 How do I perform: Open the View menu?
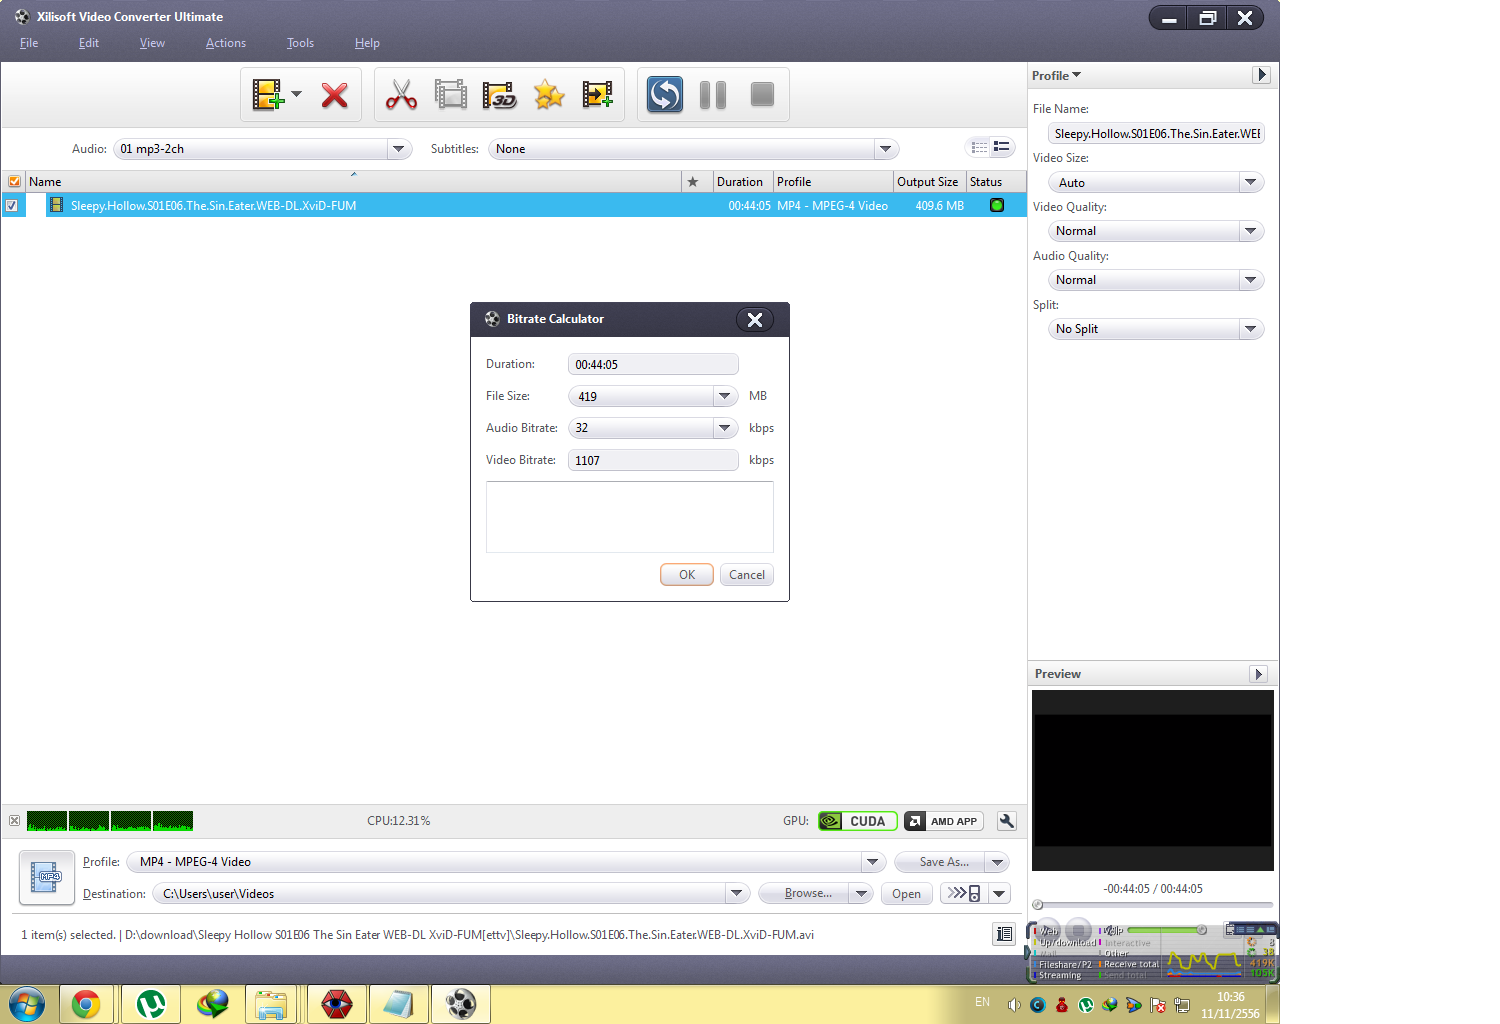152,43
